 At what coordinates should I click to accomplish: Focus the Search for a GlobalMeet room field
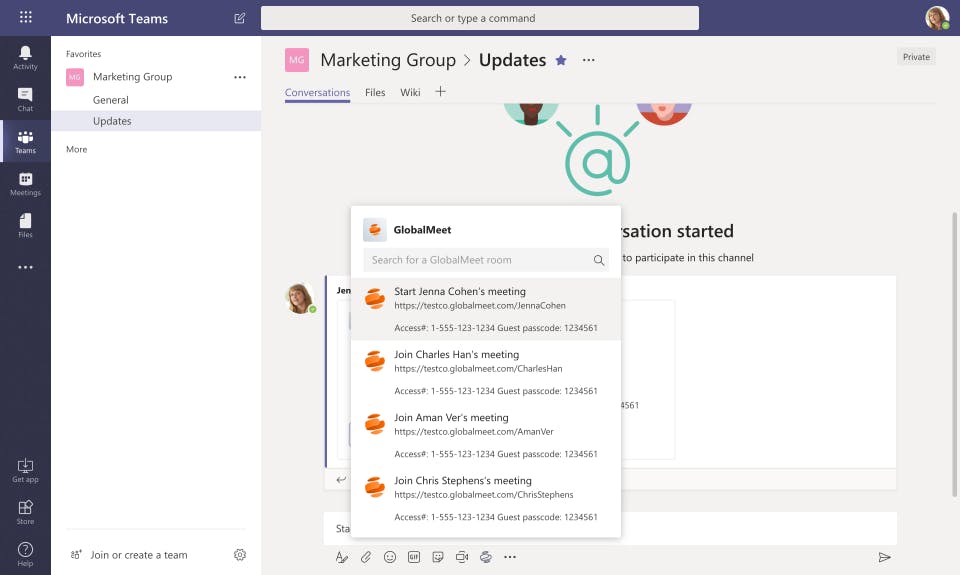click(486, 260)
